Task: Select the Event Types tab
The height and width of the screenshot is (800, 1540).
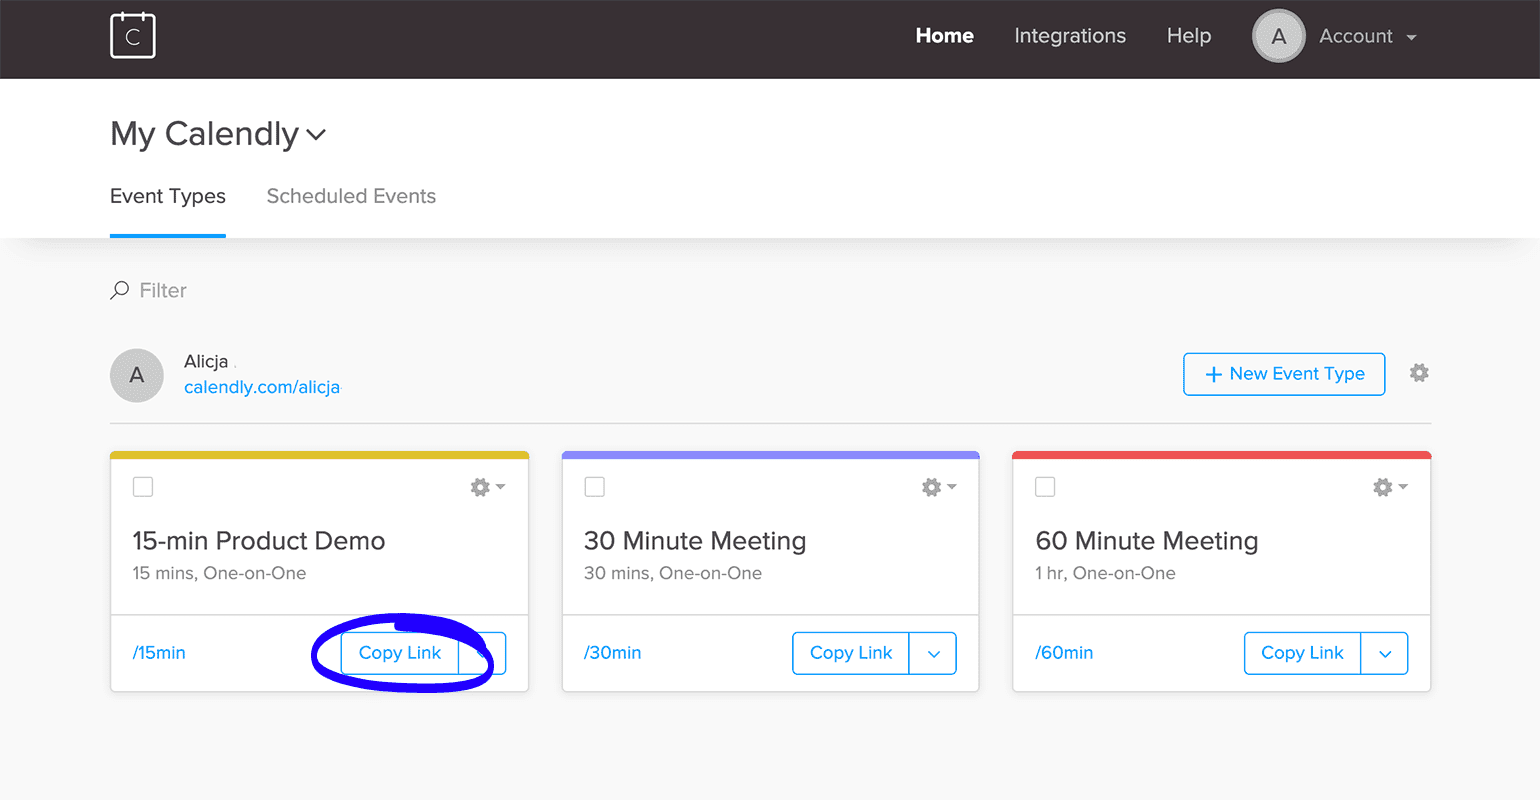Action: (x=168, y=196)
